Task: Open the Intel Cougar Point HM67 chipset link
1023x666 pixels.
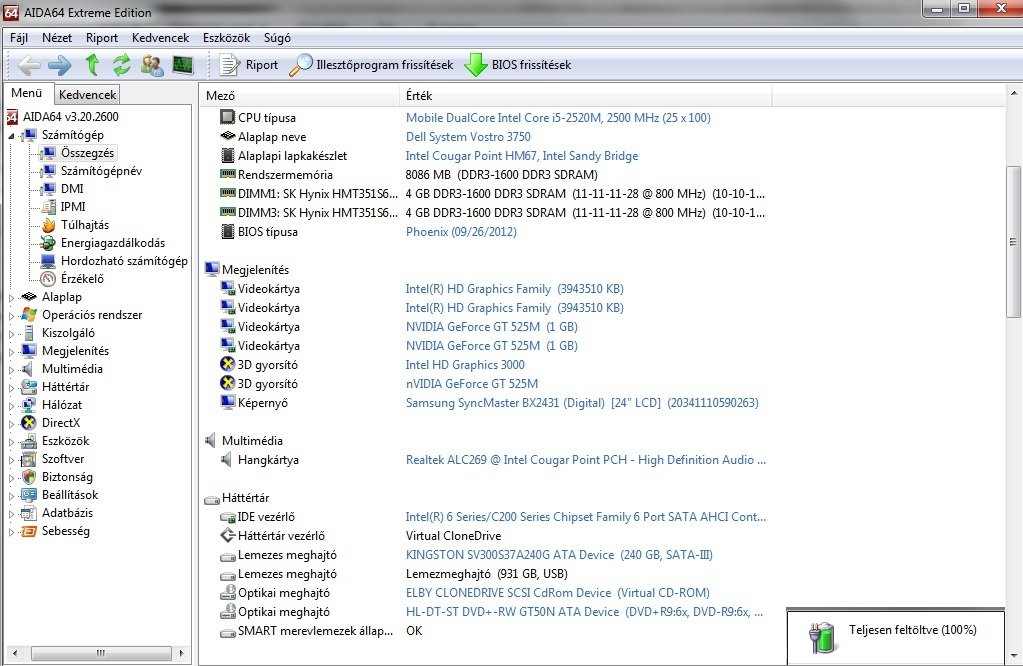Action: point(521,156)
